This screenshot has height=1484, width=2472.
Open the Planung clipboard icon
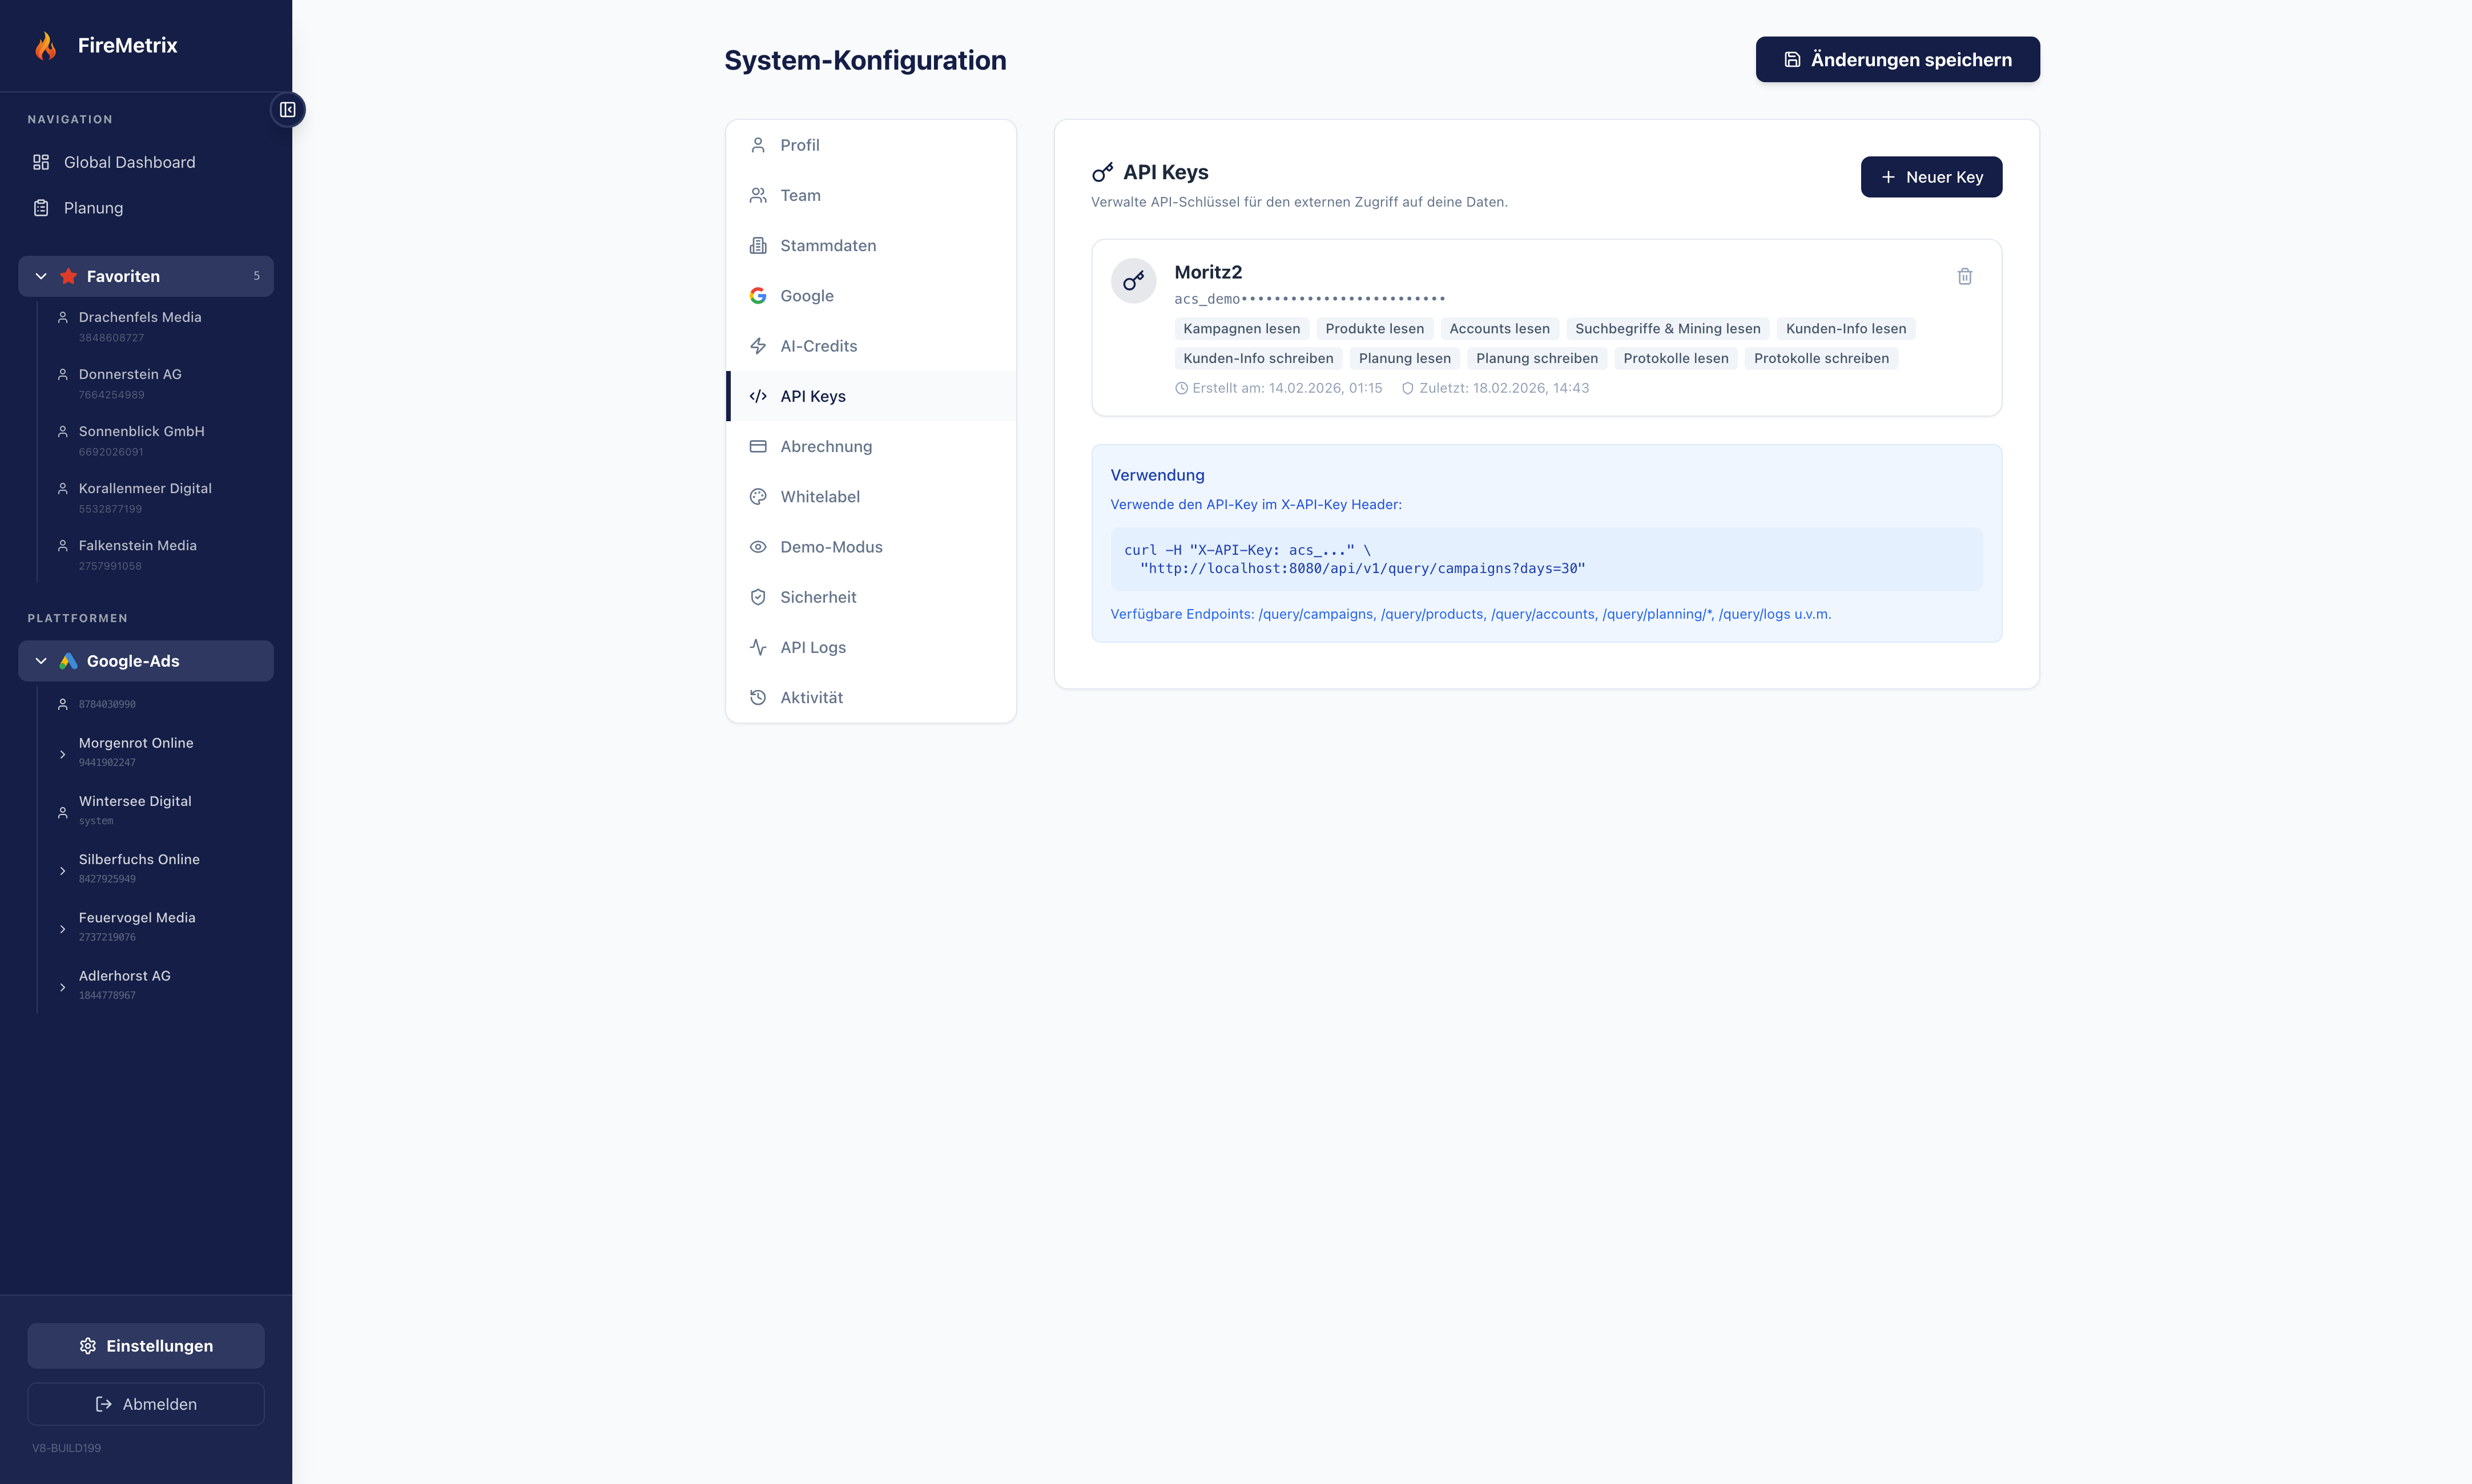41,207
